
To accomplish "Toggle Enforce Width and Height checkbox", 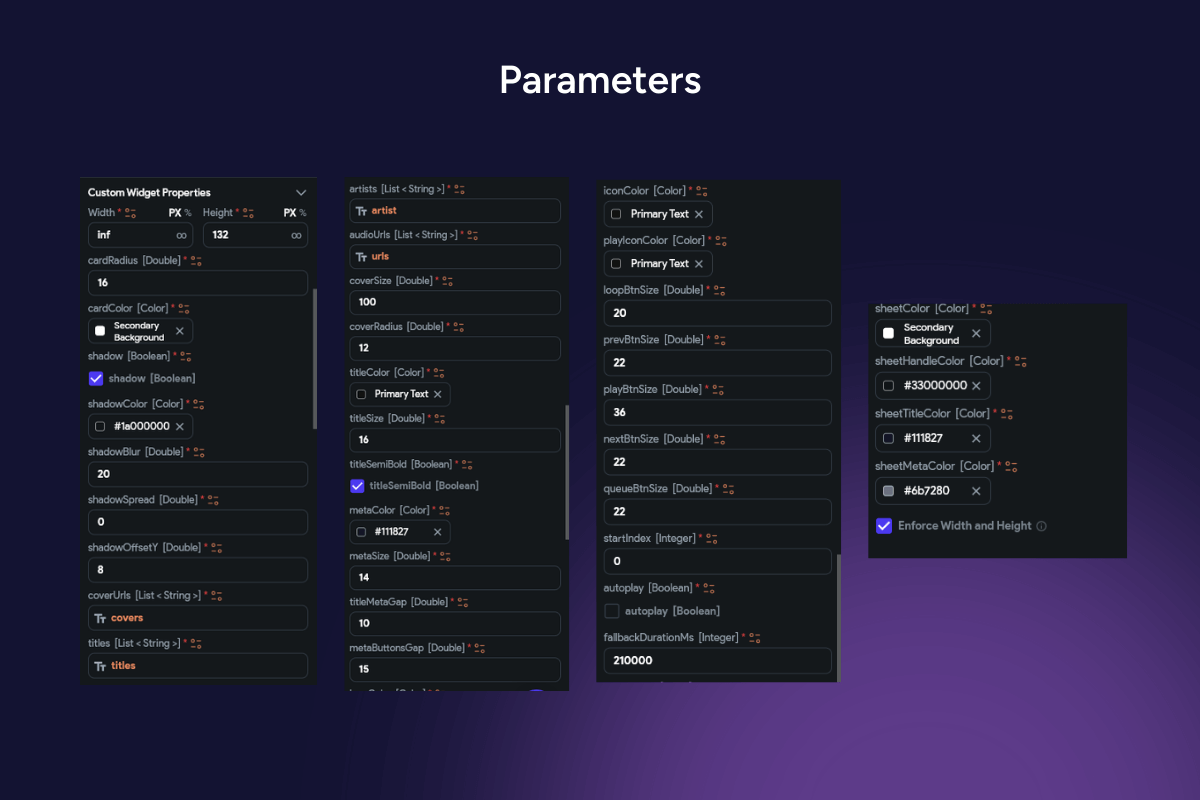I will (884, 526).
